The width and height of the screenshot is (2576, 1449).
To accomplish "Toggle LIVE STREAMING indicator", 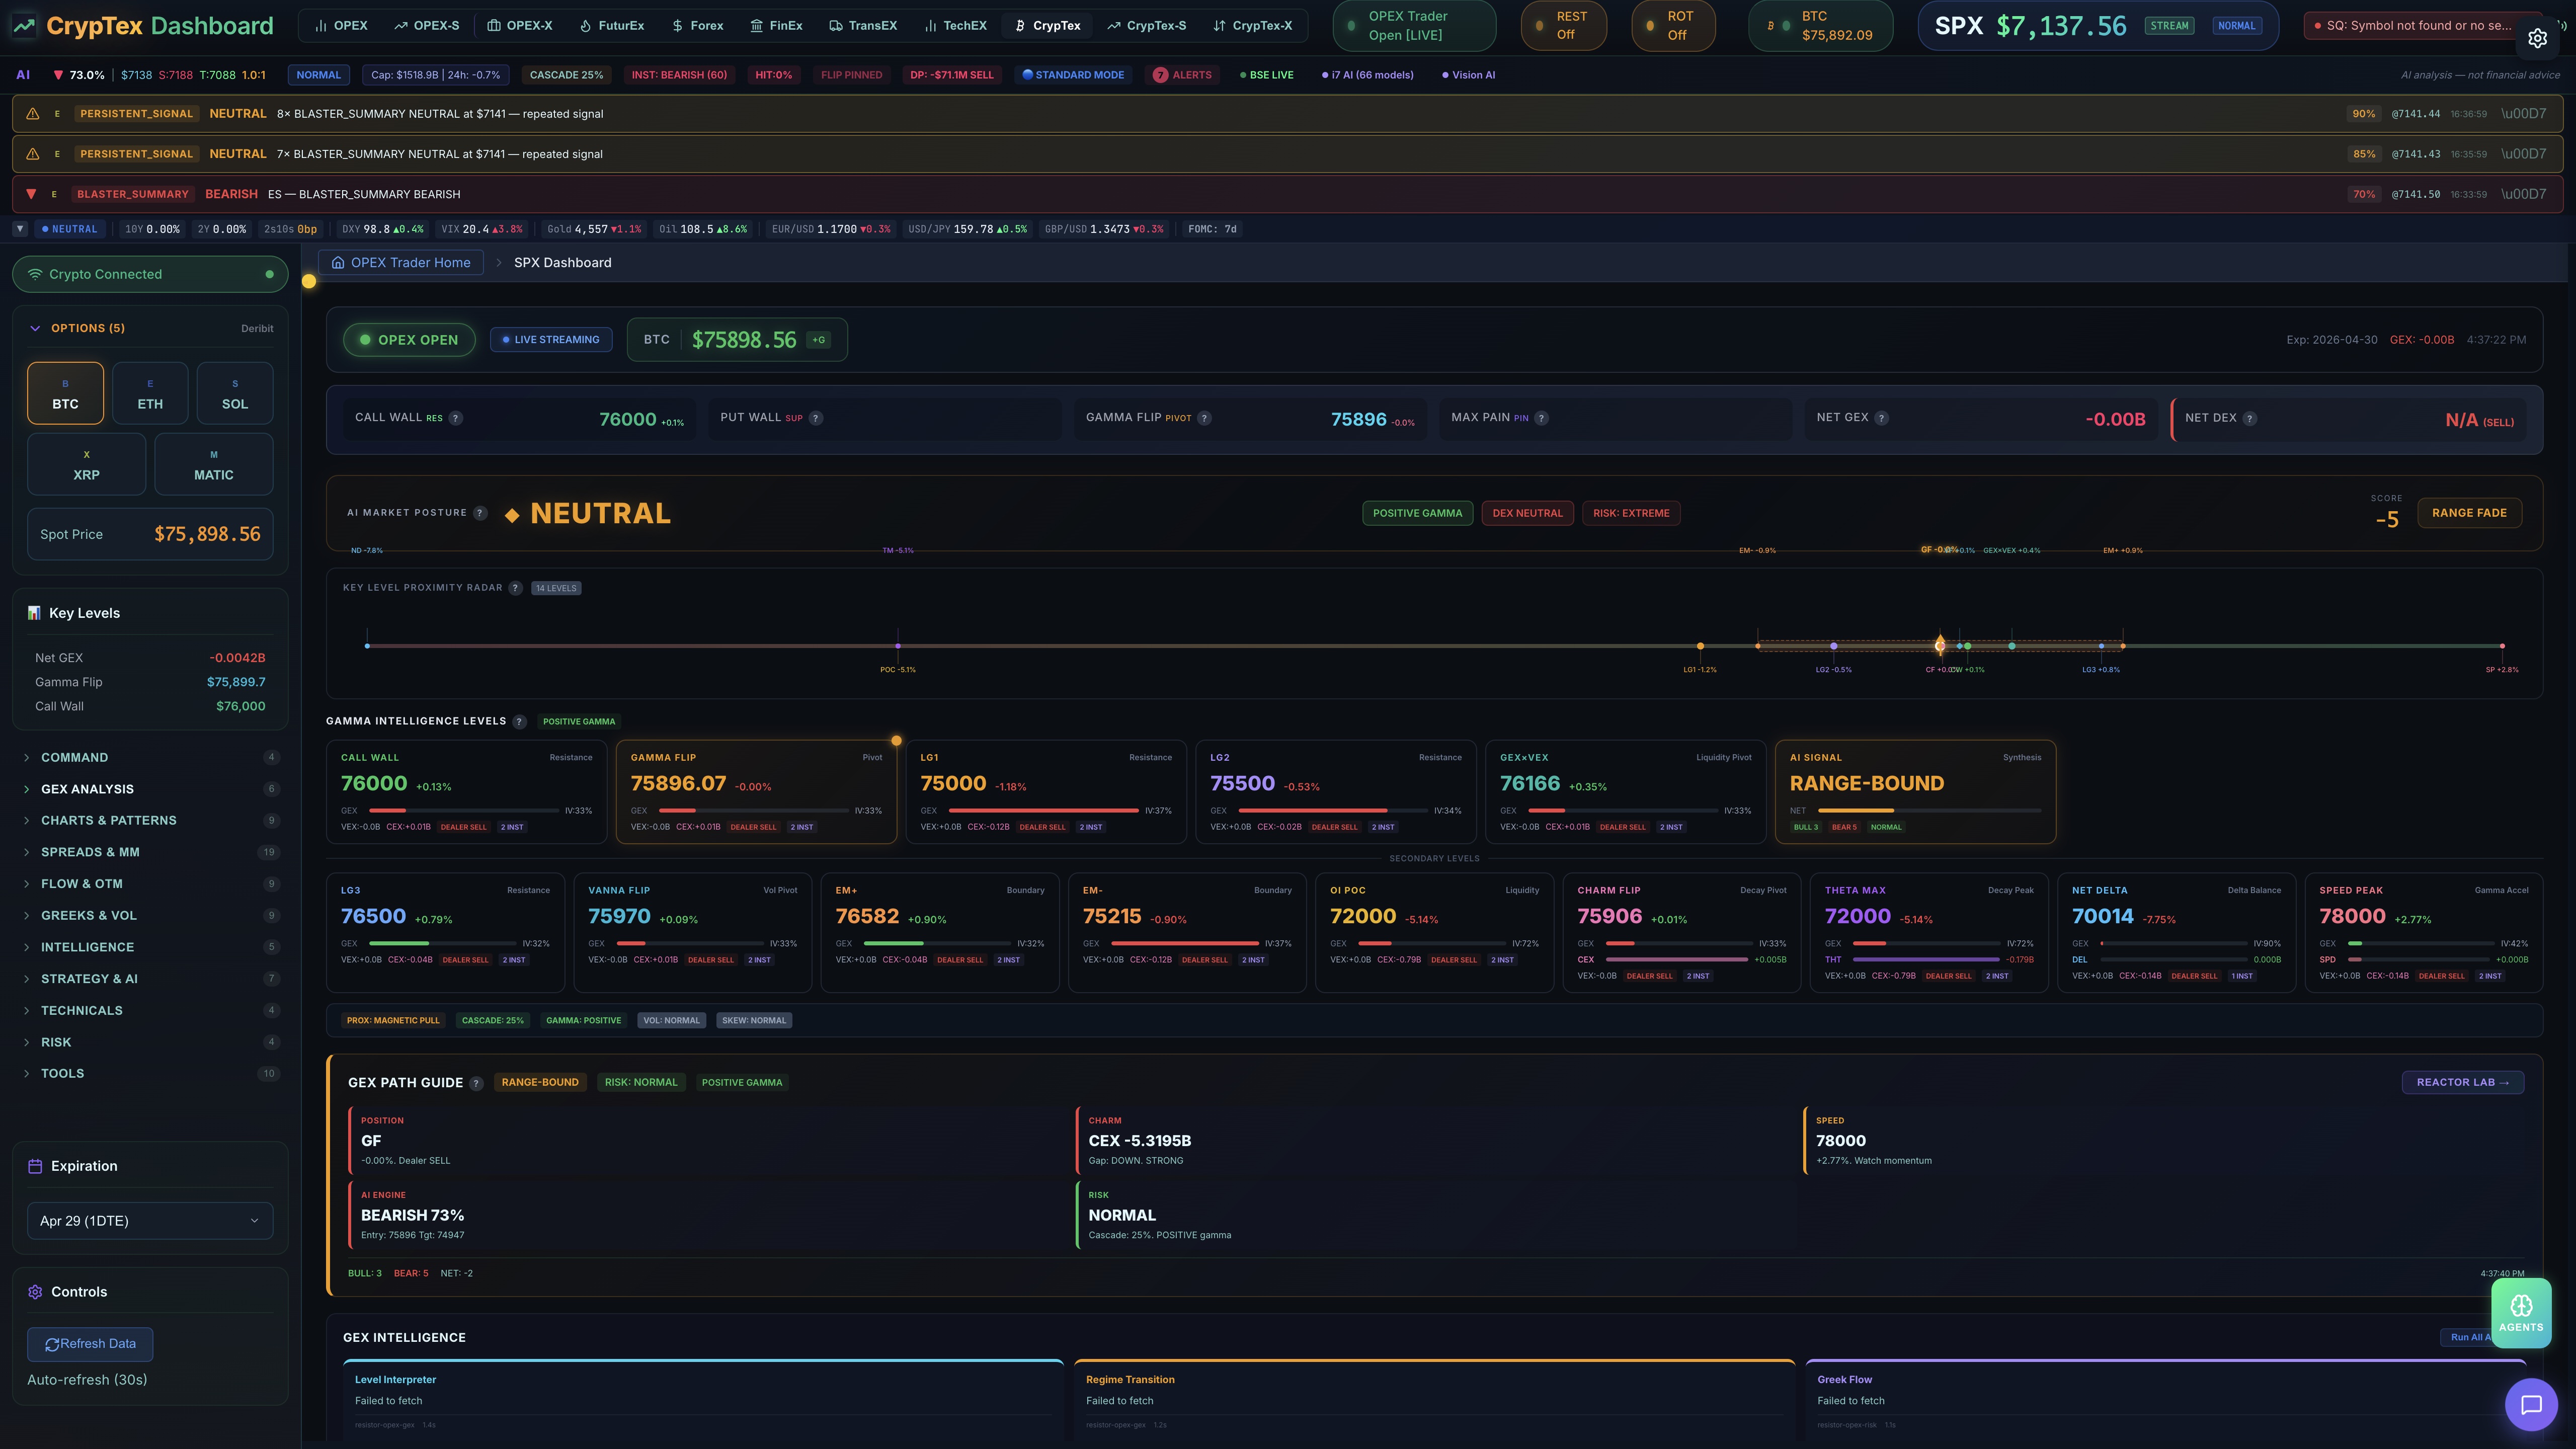I will 551,340.
